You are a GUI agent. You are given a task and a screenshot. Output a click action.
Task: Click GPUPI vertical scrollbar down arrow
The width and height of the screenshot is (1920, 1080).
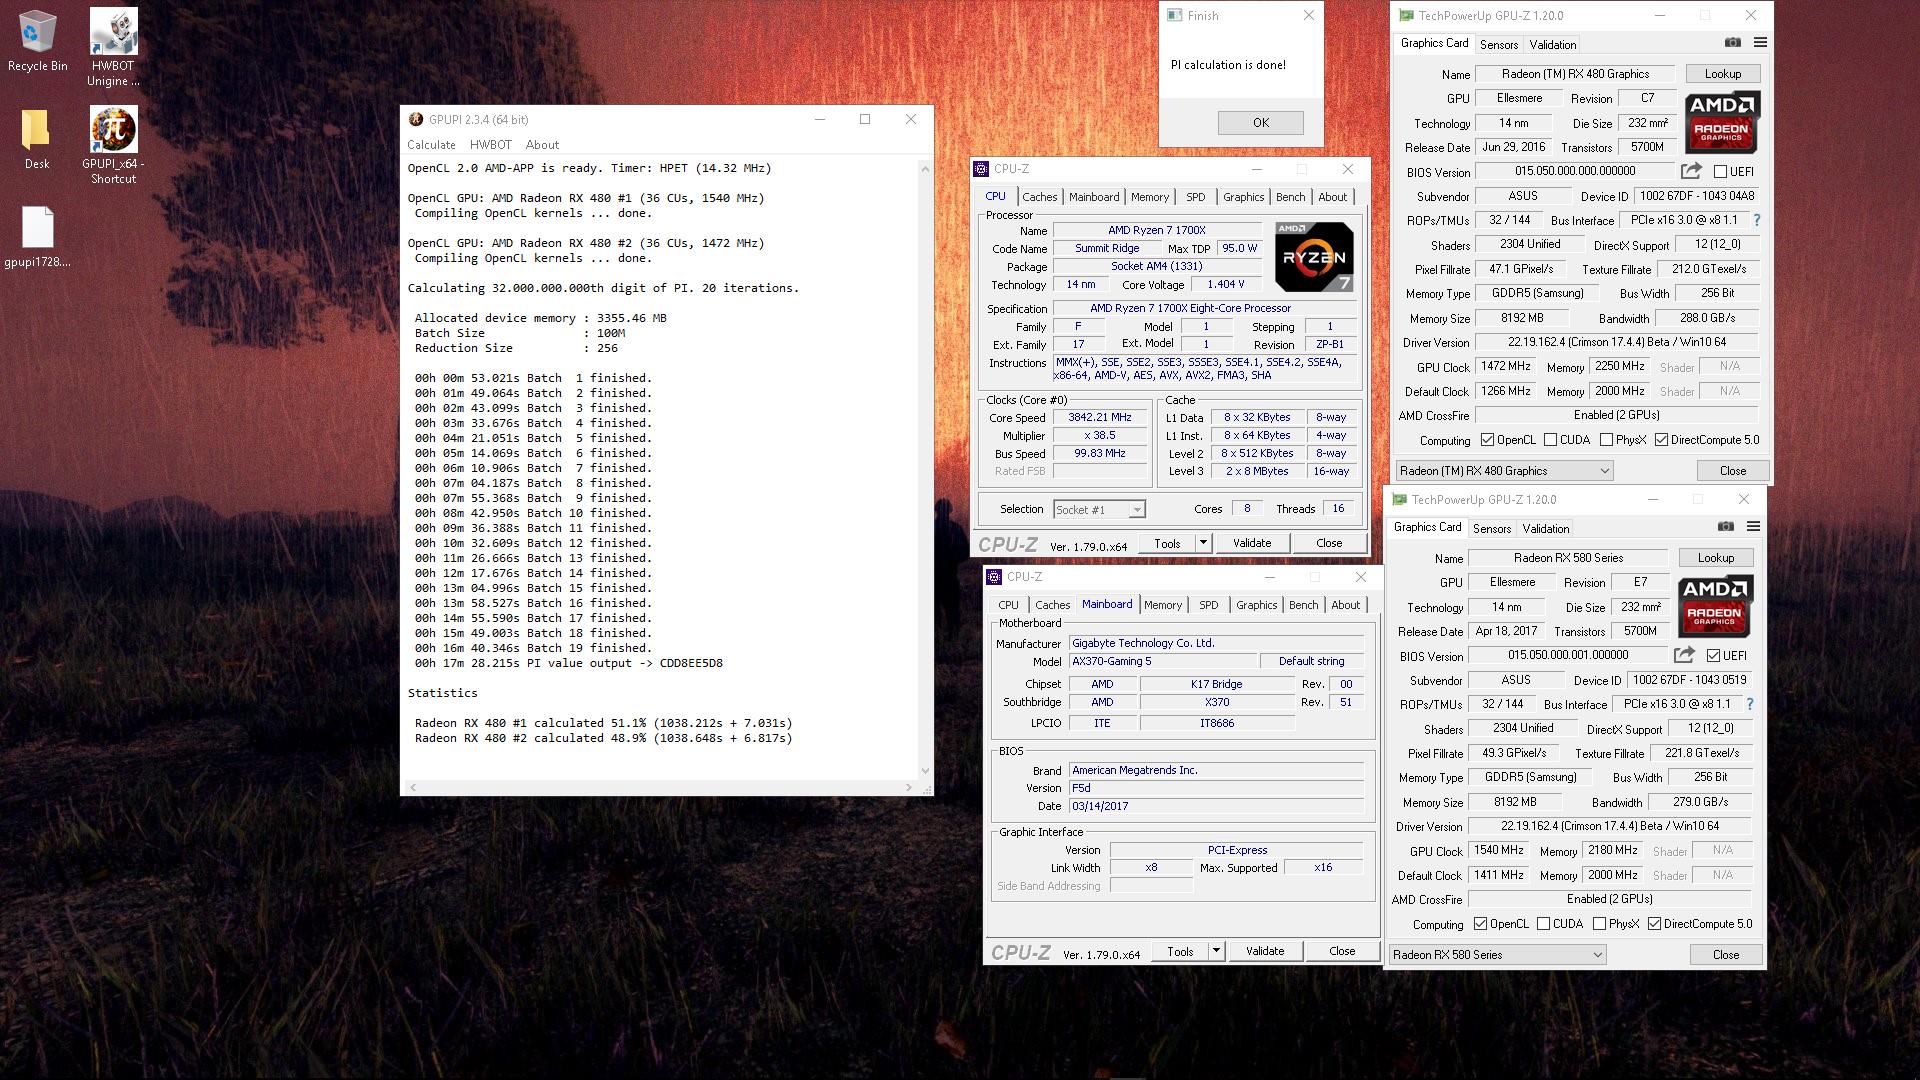click(925, 771)
